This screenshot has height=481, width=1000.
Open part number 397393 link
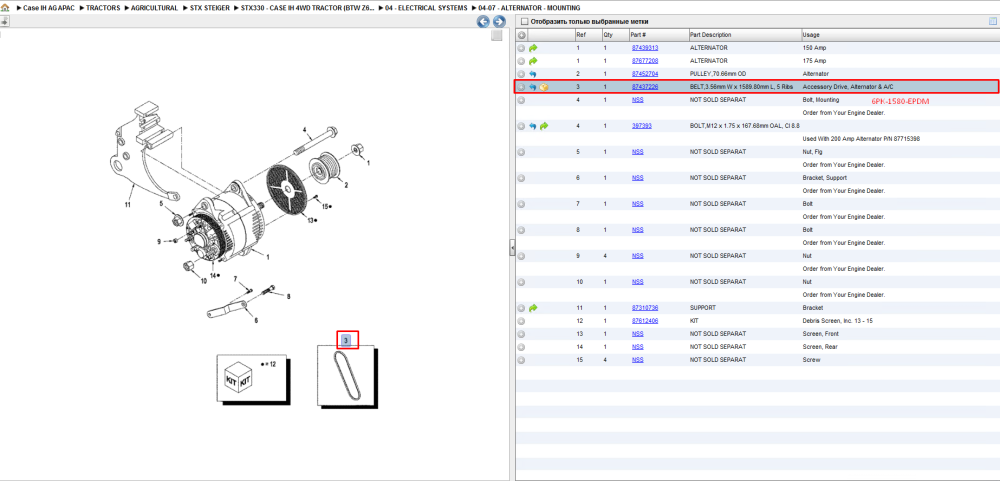click(642, 126)
